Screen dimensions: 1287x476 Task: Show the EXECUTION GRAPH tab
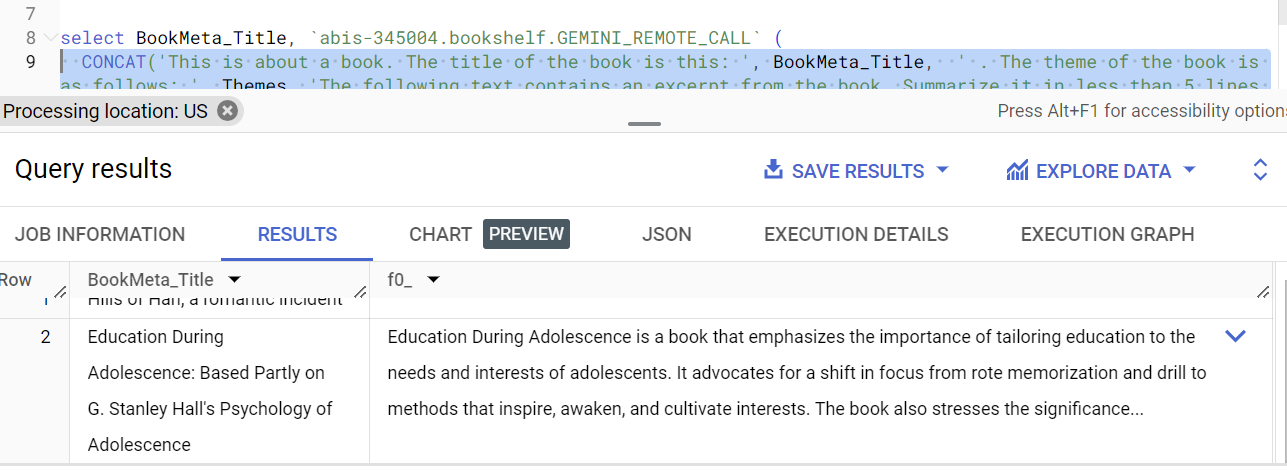pos(1107,234)
